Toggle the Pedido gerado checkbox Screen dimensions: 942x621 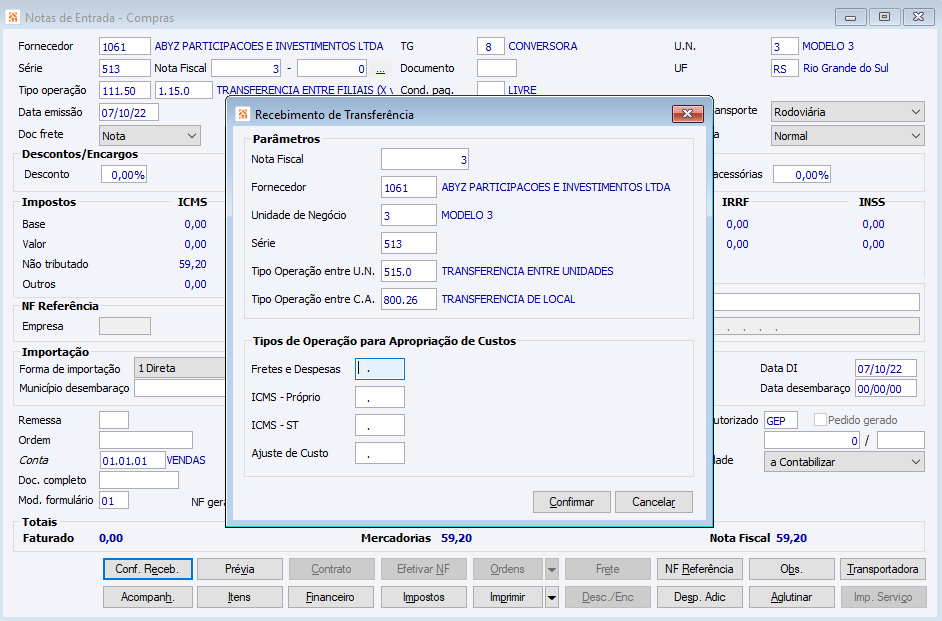[x=820, y=420]
